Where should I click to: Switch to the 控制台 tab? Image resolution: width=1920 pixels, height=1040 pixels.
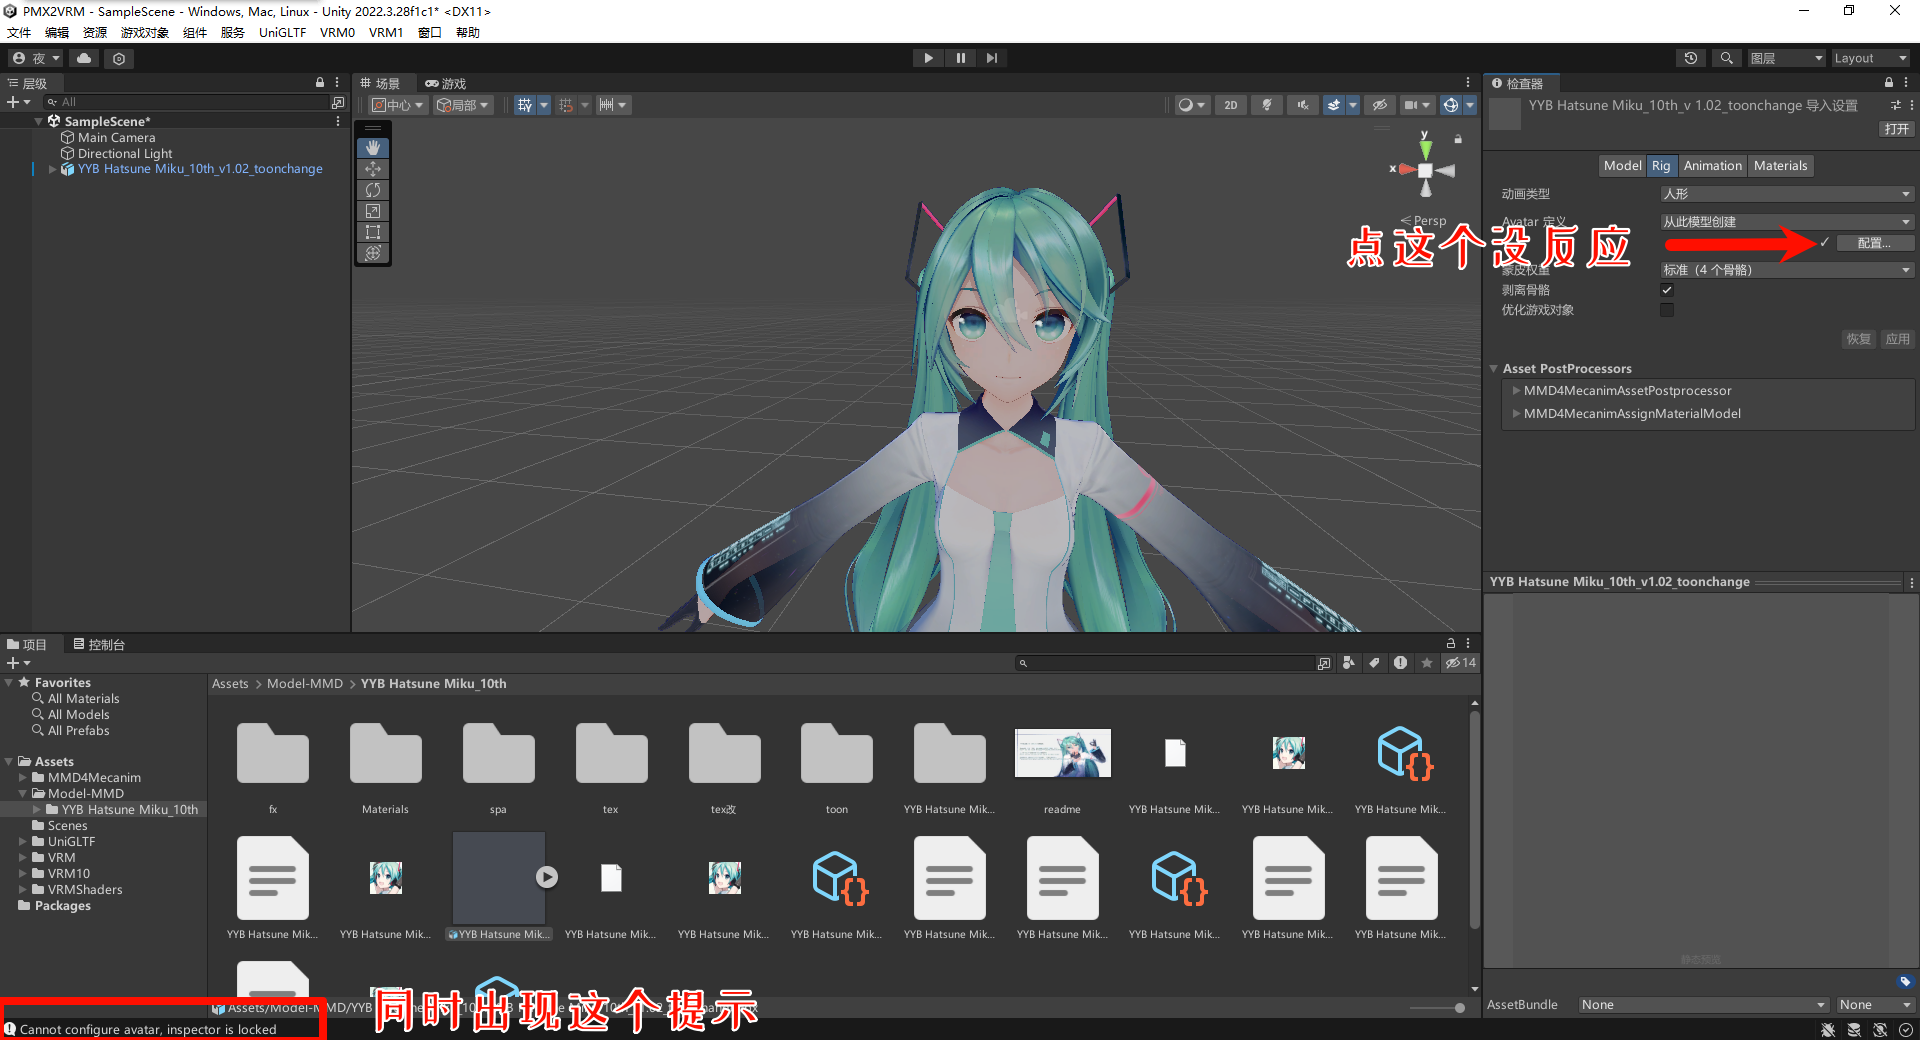coord(99,645)
